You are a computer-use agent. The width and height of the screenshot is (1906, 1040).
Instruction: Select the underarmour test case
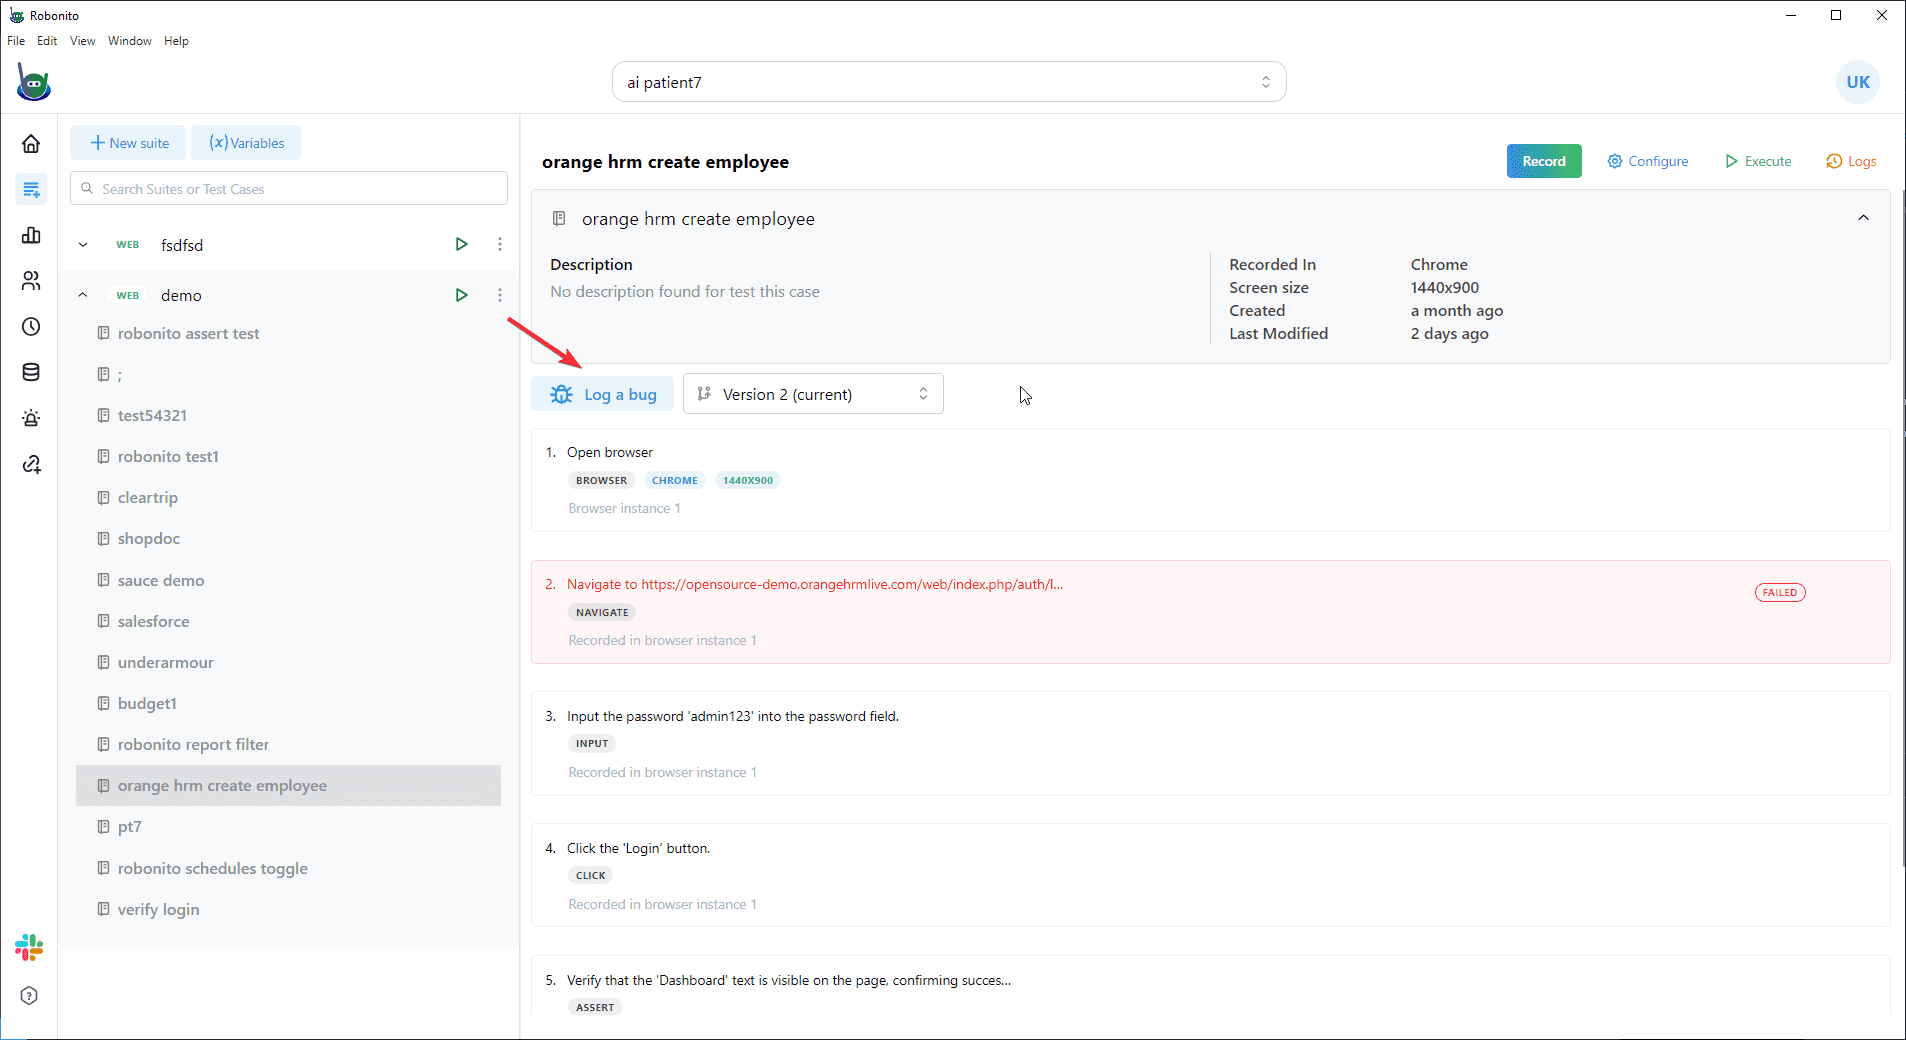pyautogui.click(x=288, y=662)
